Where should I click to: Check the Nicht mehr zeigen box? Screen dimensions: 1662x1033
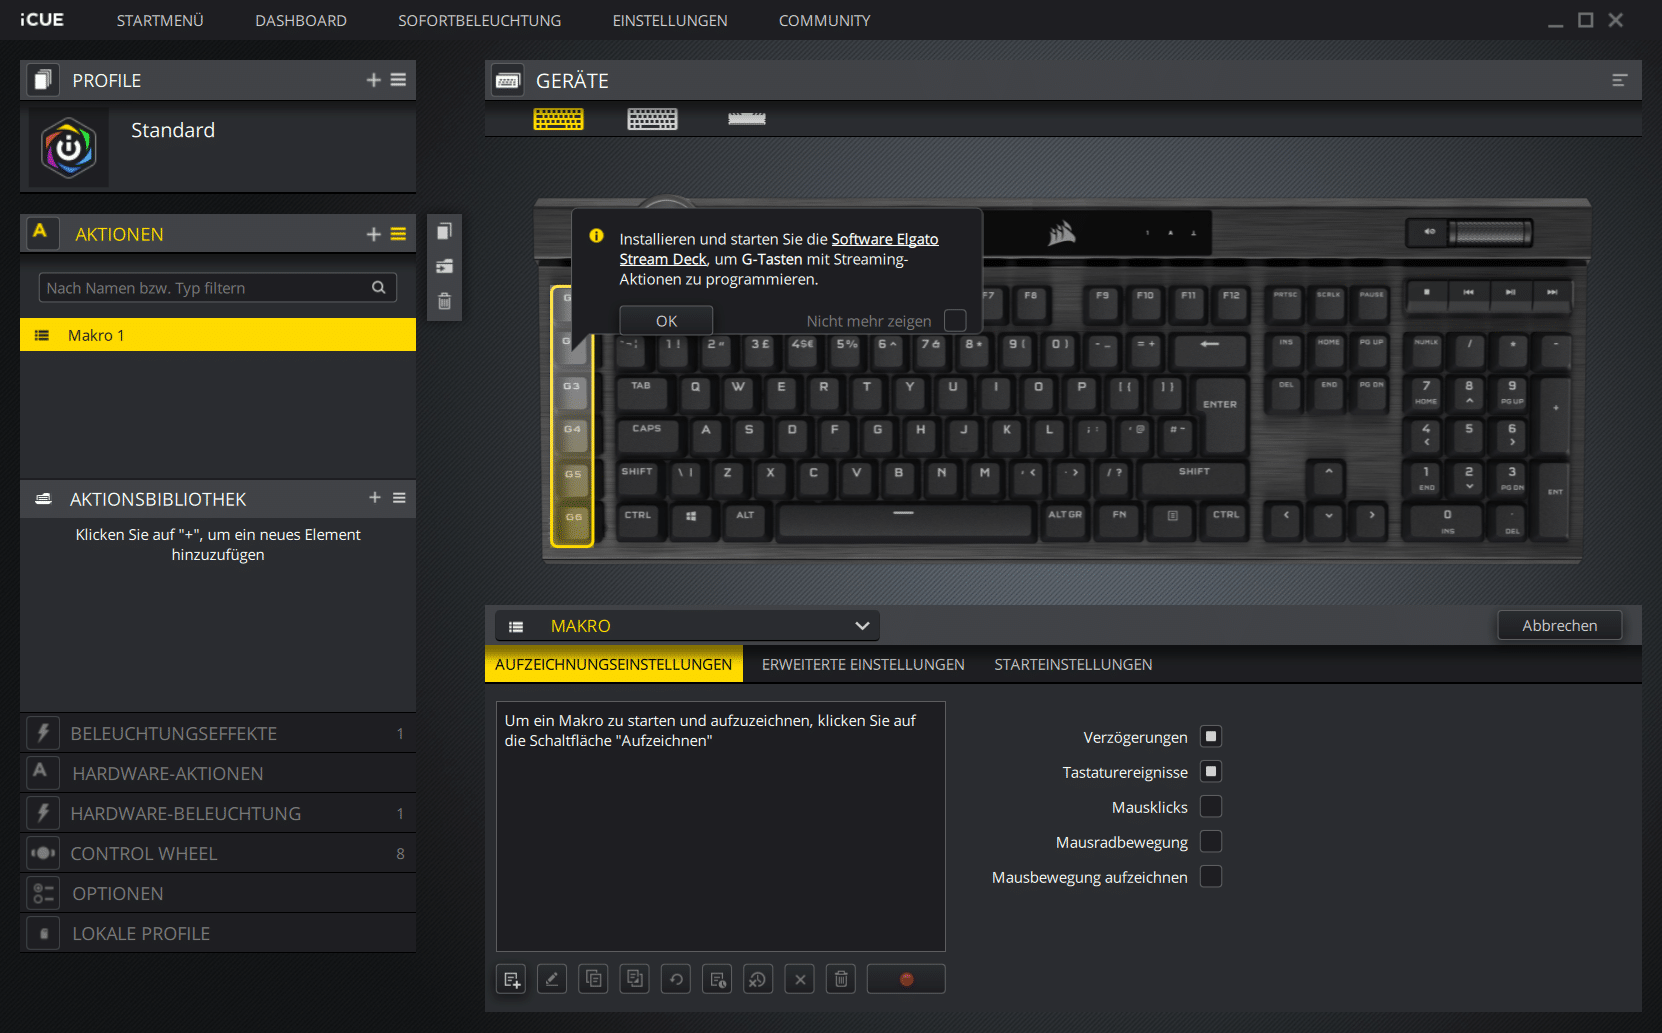pos(955,320)
